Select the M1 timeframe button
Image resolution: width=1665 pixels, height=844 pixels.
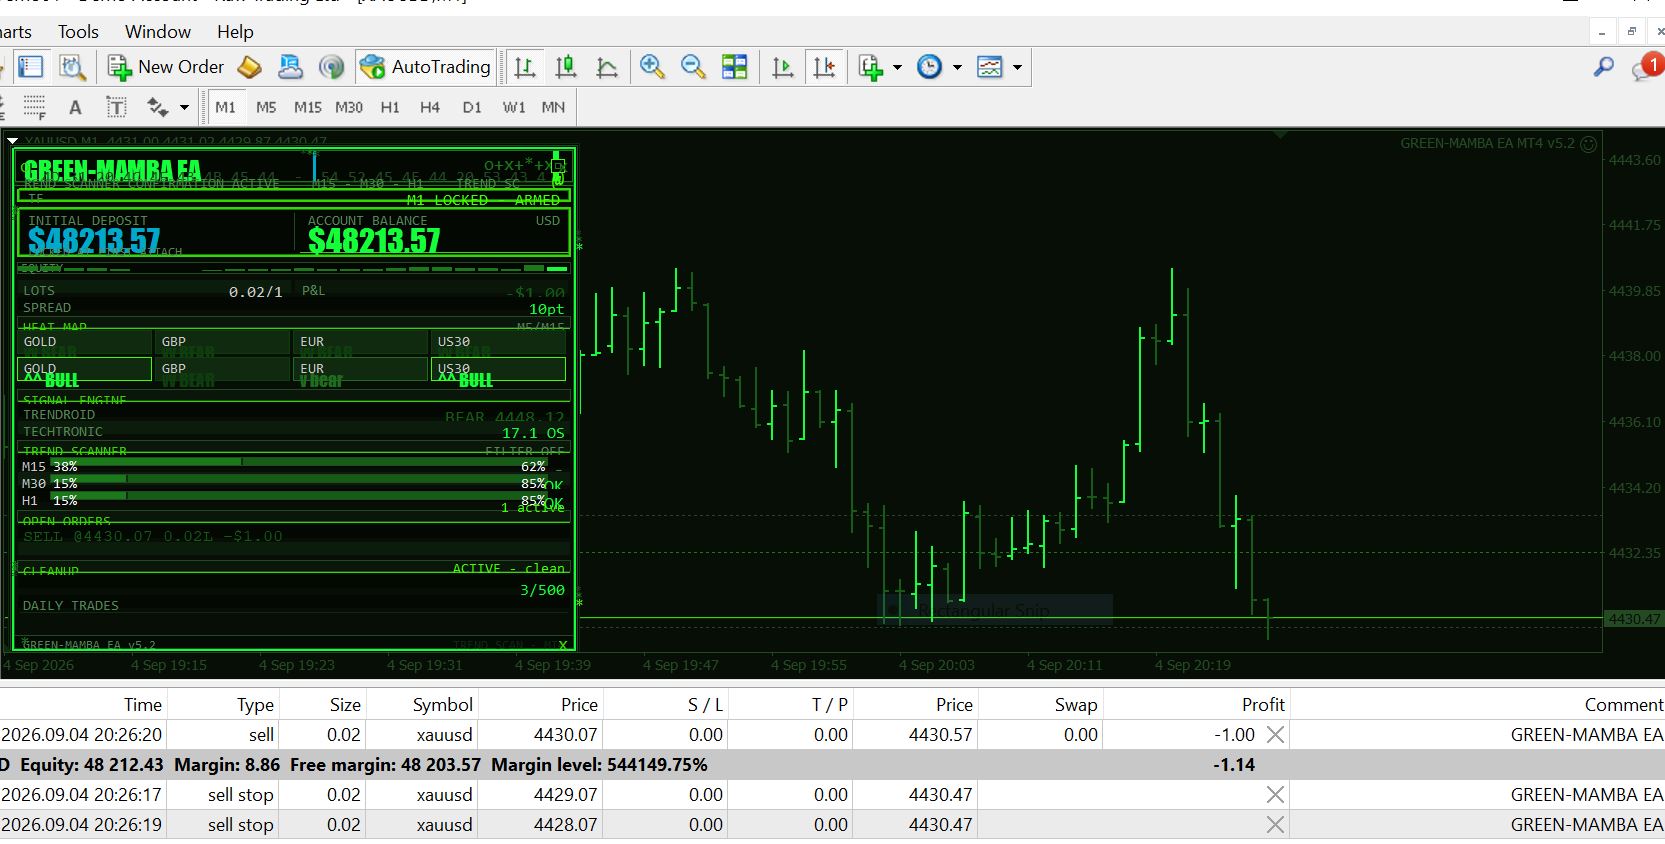pyautogui.click(x=225, y=107)
